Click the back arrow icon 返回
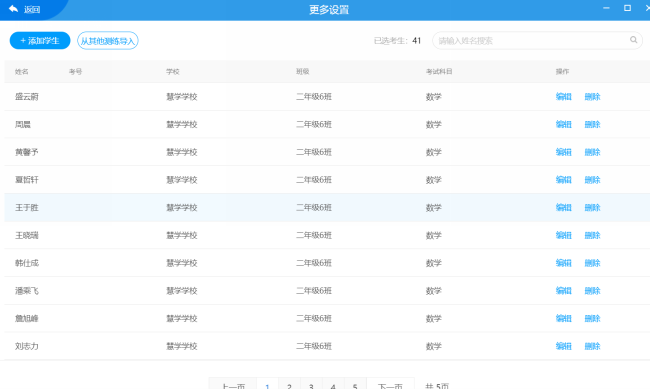650x389 pixels. click(13, 9)
